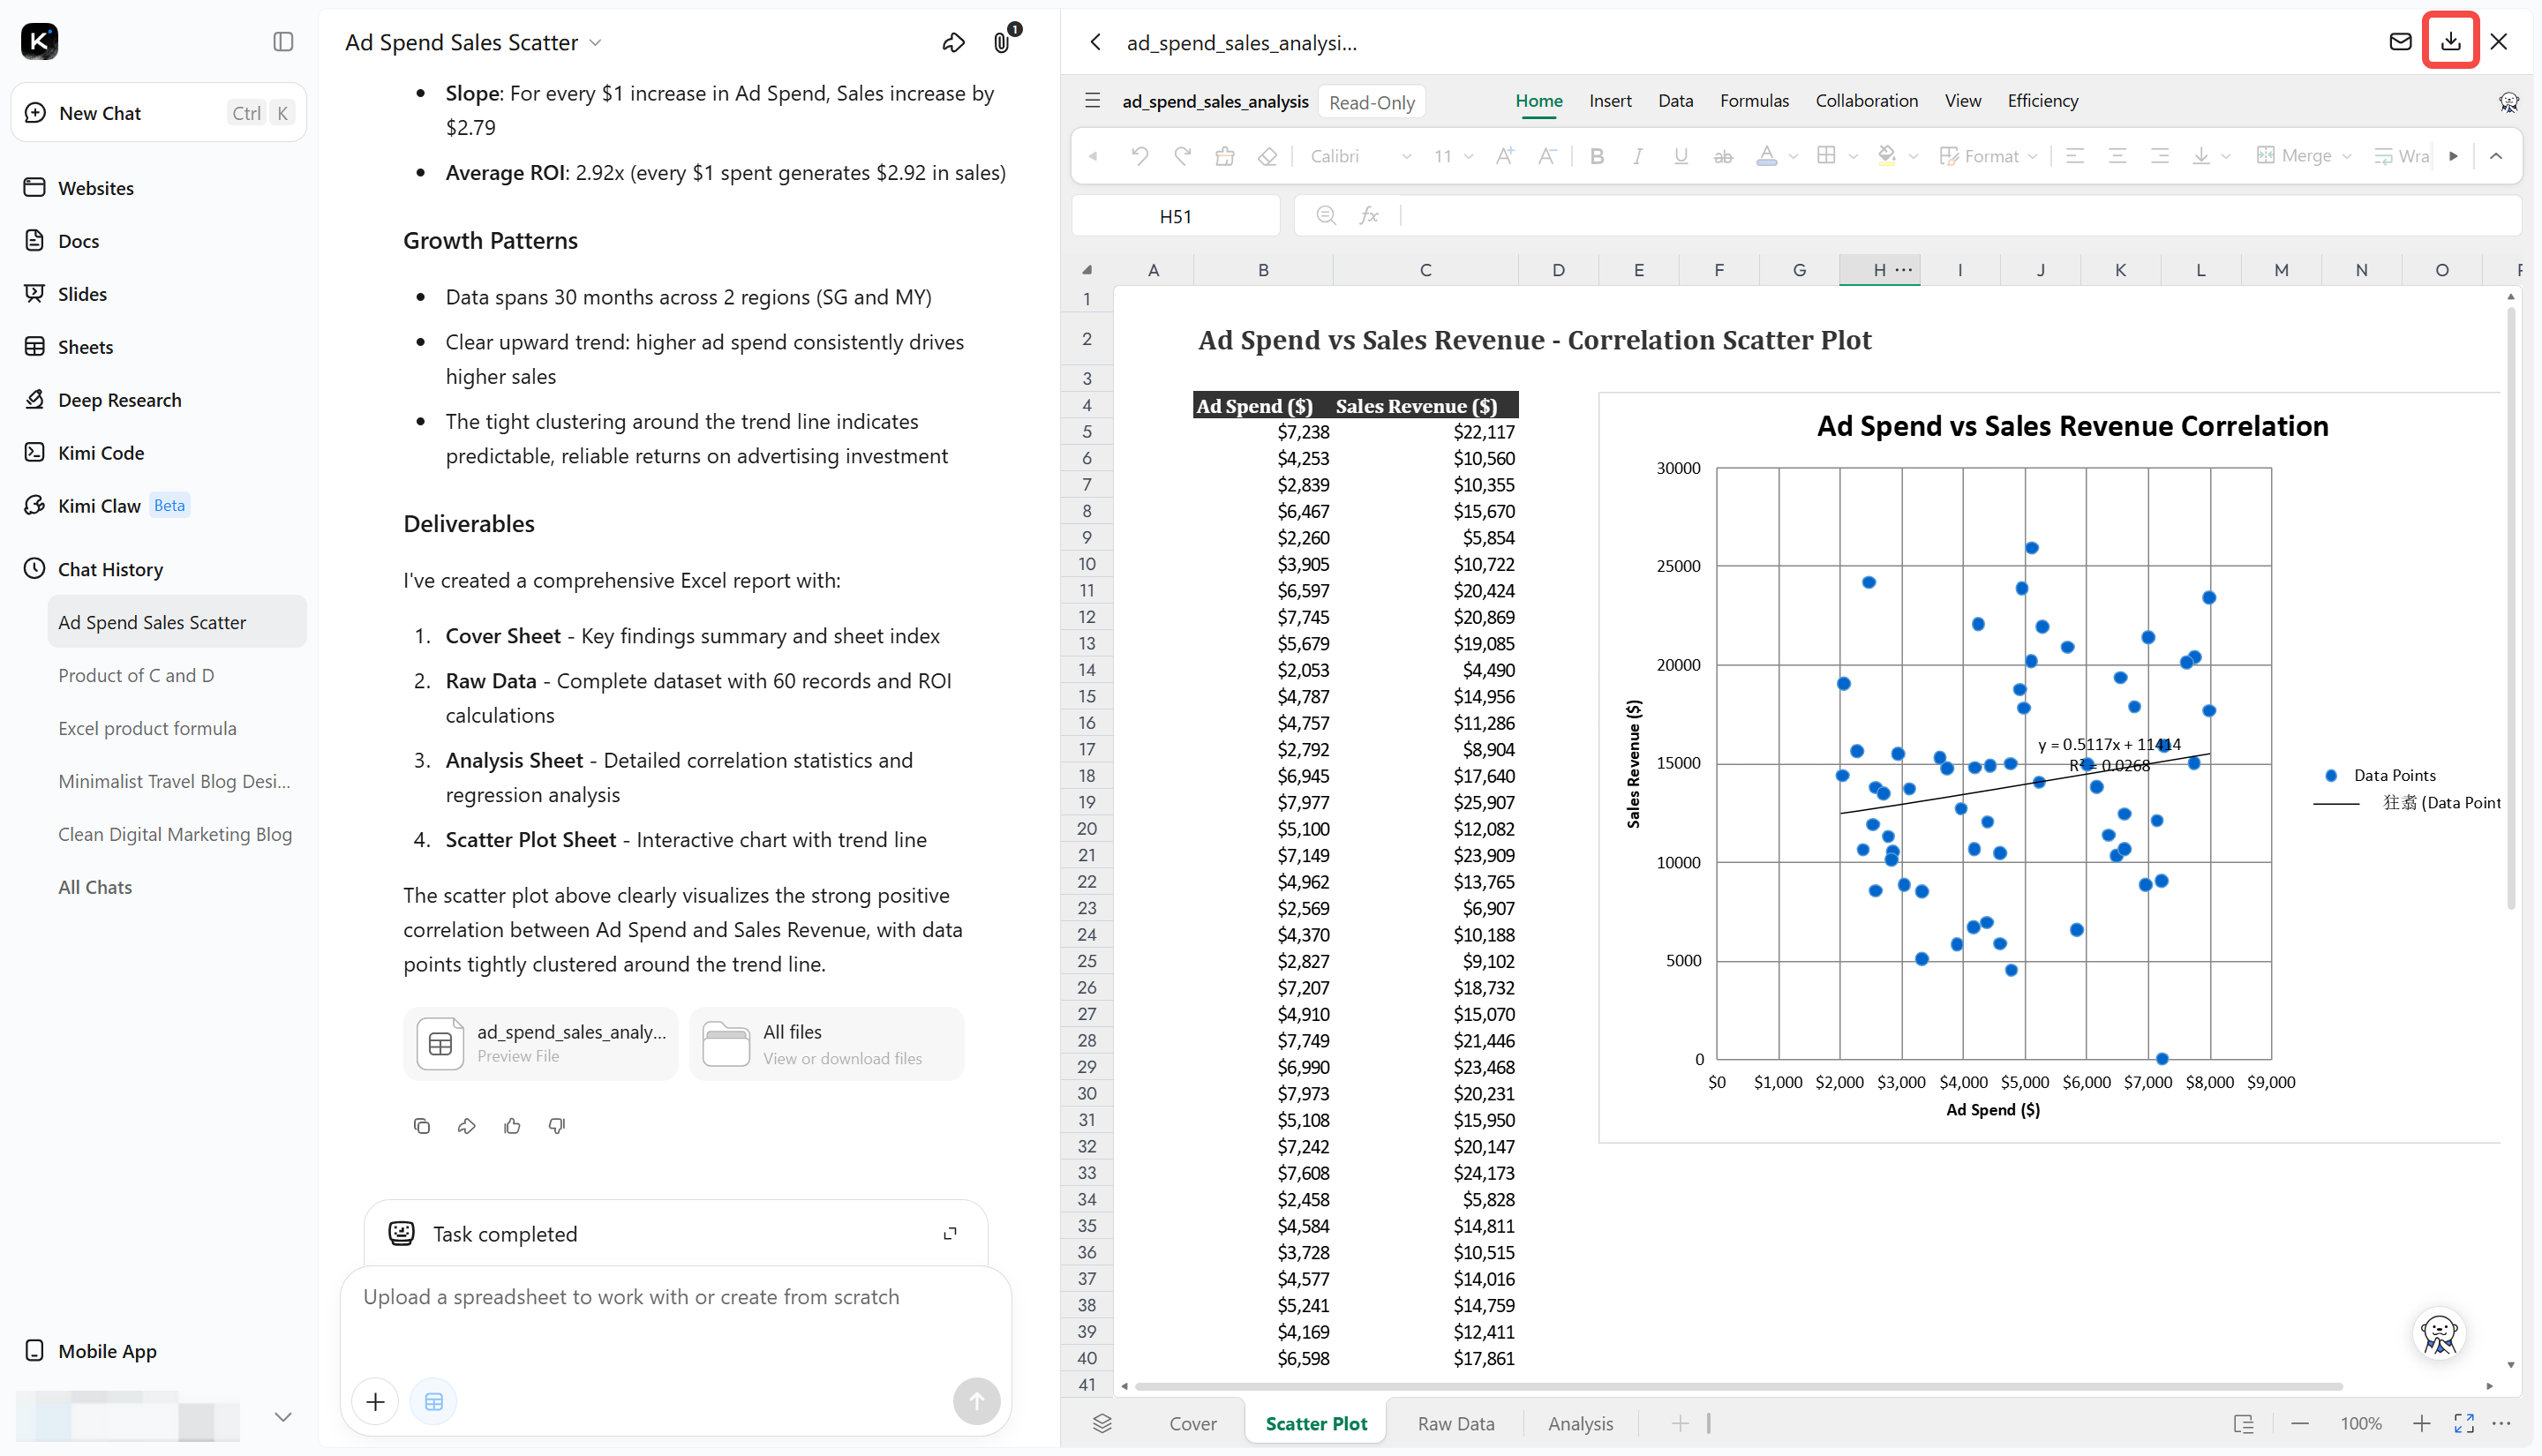Click the eraser clear format icon
Image resolution: width=2542 pixels, height=1456 pixels.
point(1267,156)
